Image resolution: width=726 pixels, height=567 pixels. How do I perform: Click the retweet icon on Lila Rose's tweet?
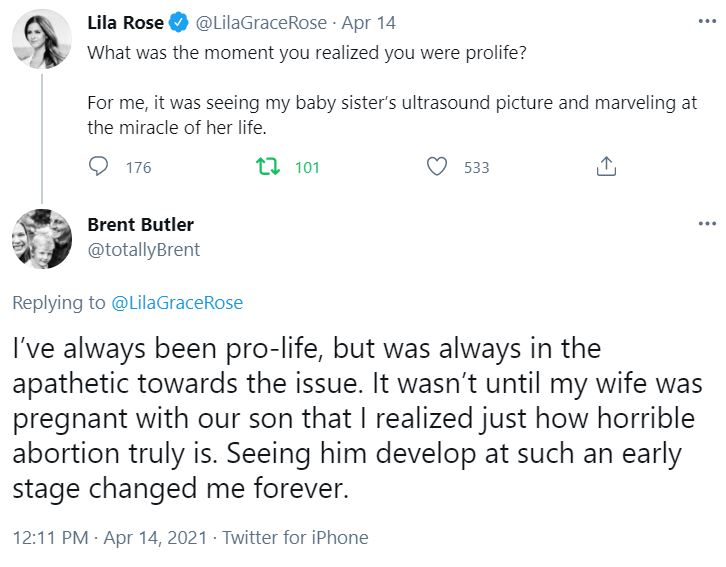267,167
